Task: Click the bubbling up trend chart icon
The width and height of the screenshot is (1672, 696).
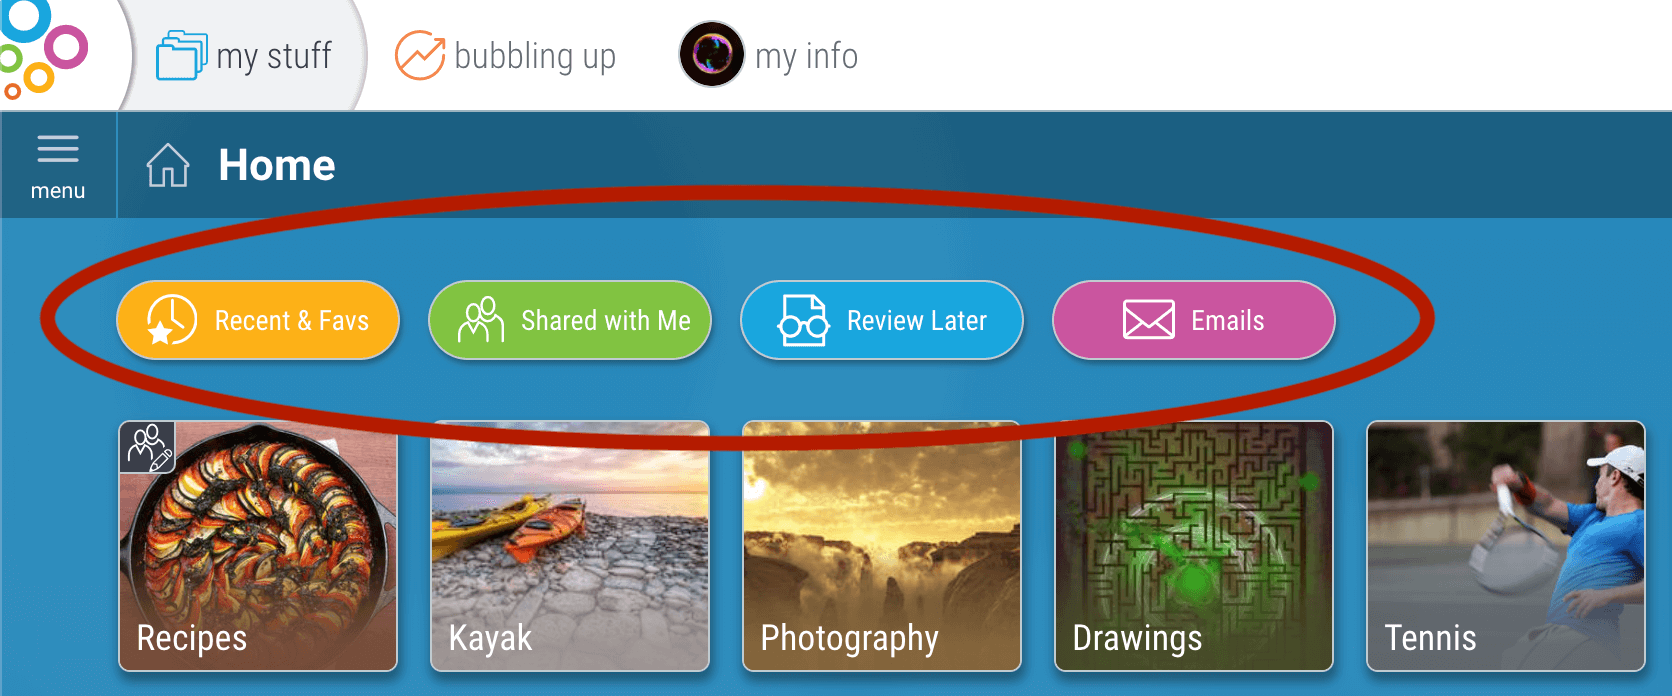Action: tap(420, 55)
